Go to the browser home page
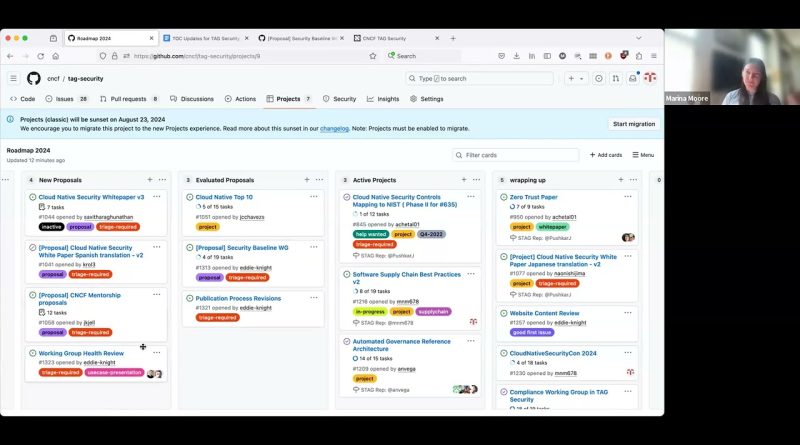The width and height of the screenshot is (800, 445). coord(56,56)
